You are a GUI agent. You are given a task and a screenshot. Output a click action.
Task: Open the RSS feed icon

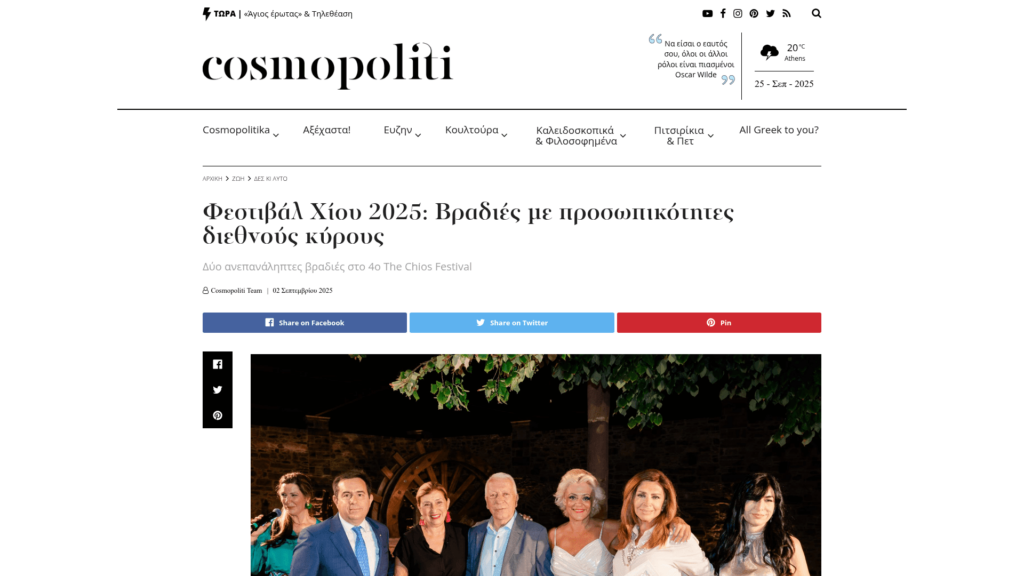786,14
